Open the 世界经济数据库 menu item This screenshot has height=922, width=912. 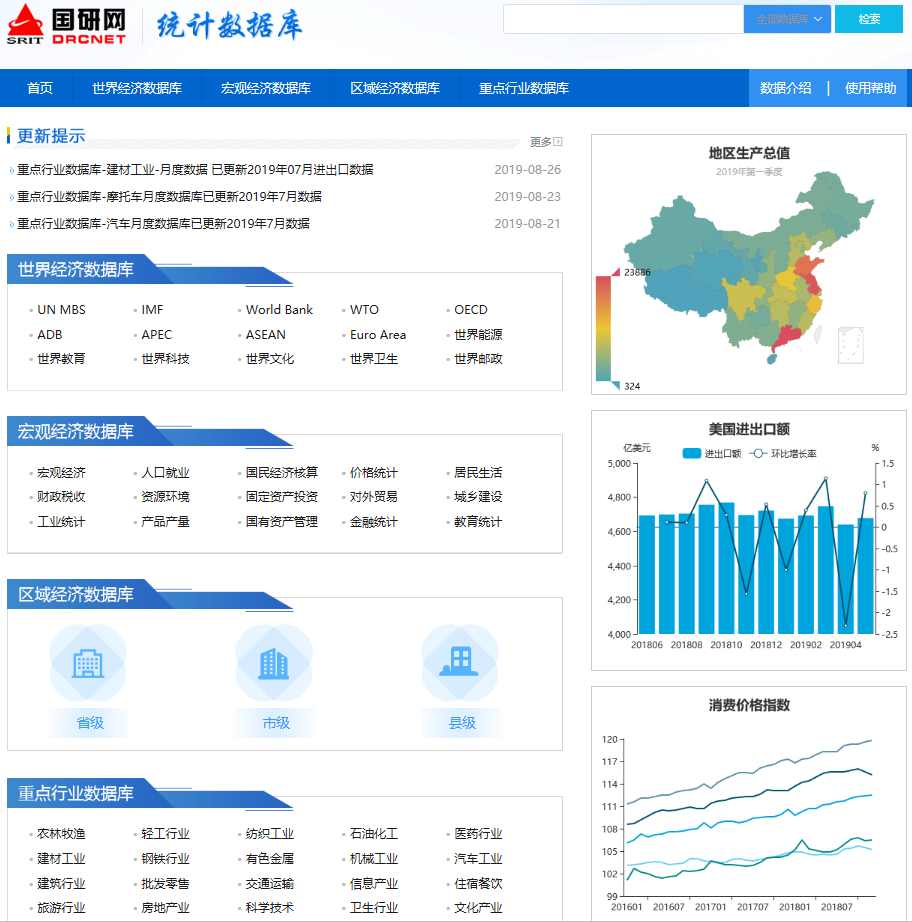[137, 88]
